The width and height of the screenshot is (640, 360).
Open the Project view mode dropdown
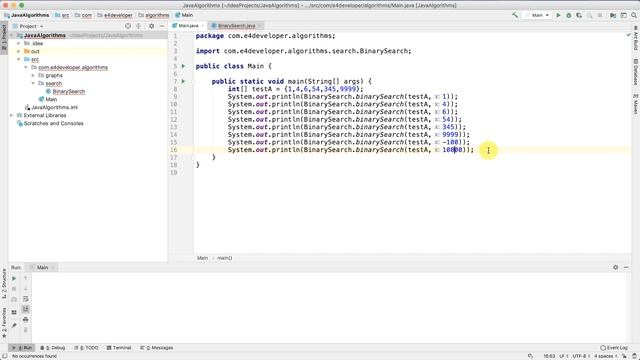[x=28, y=26]
